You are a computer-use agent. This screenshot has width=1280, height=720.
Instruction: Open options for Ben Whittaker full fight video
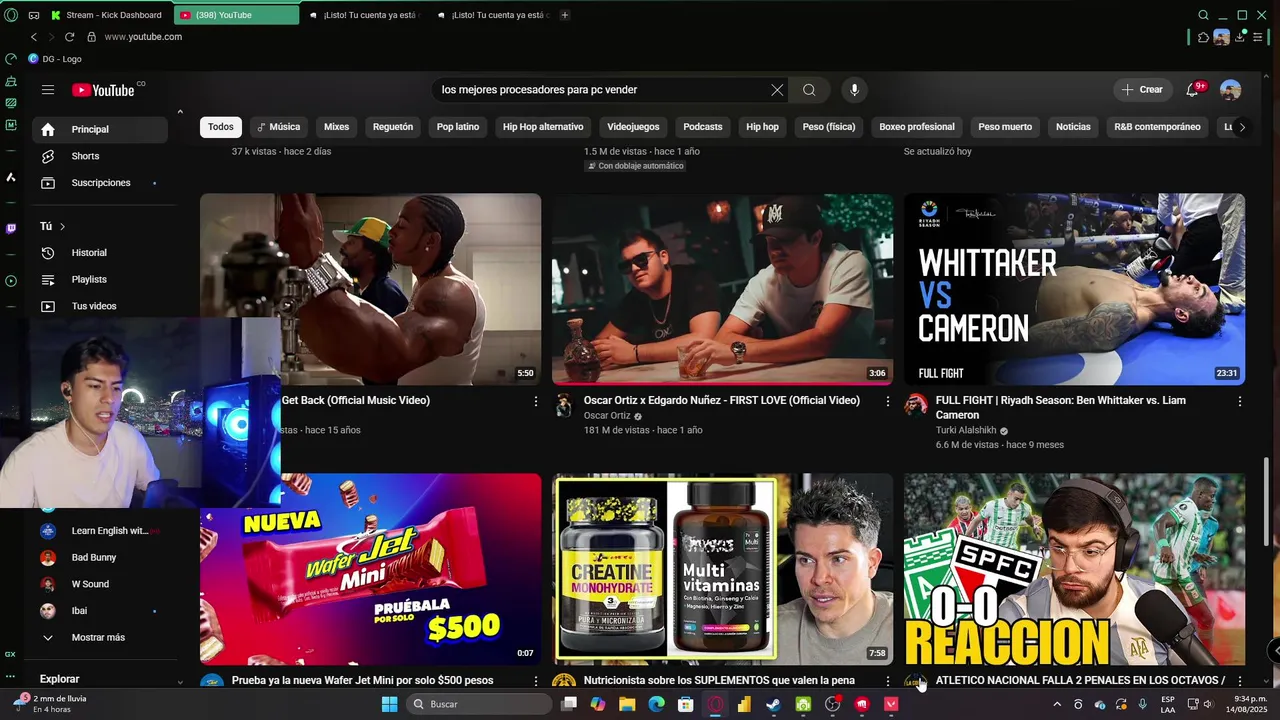[1240, 401]
